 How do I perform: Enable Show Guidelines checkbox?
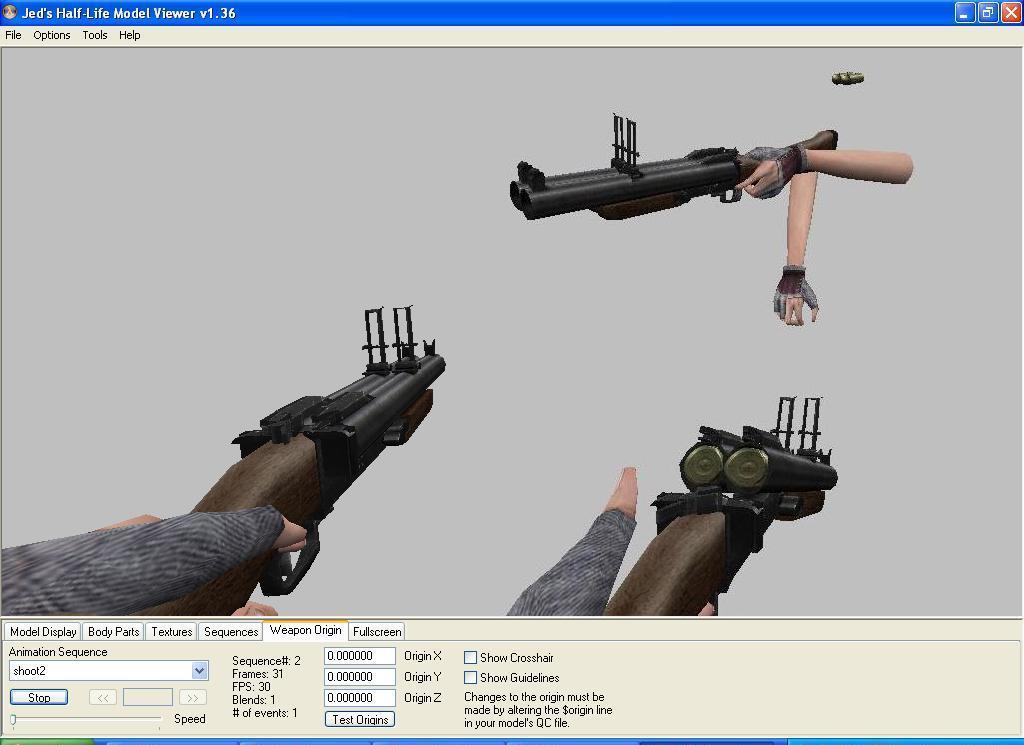point(470,678)
